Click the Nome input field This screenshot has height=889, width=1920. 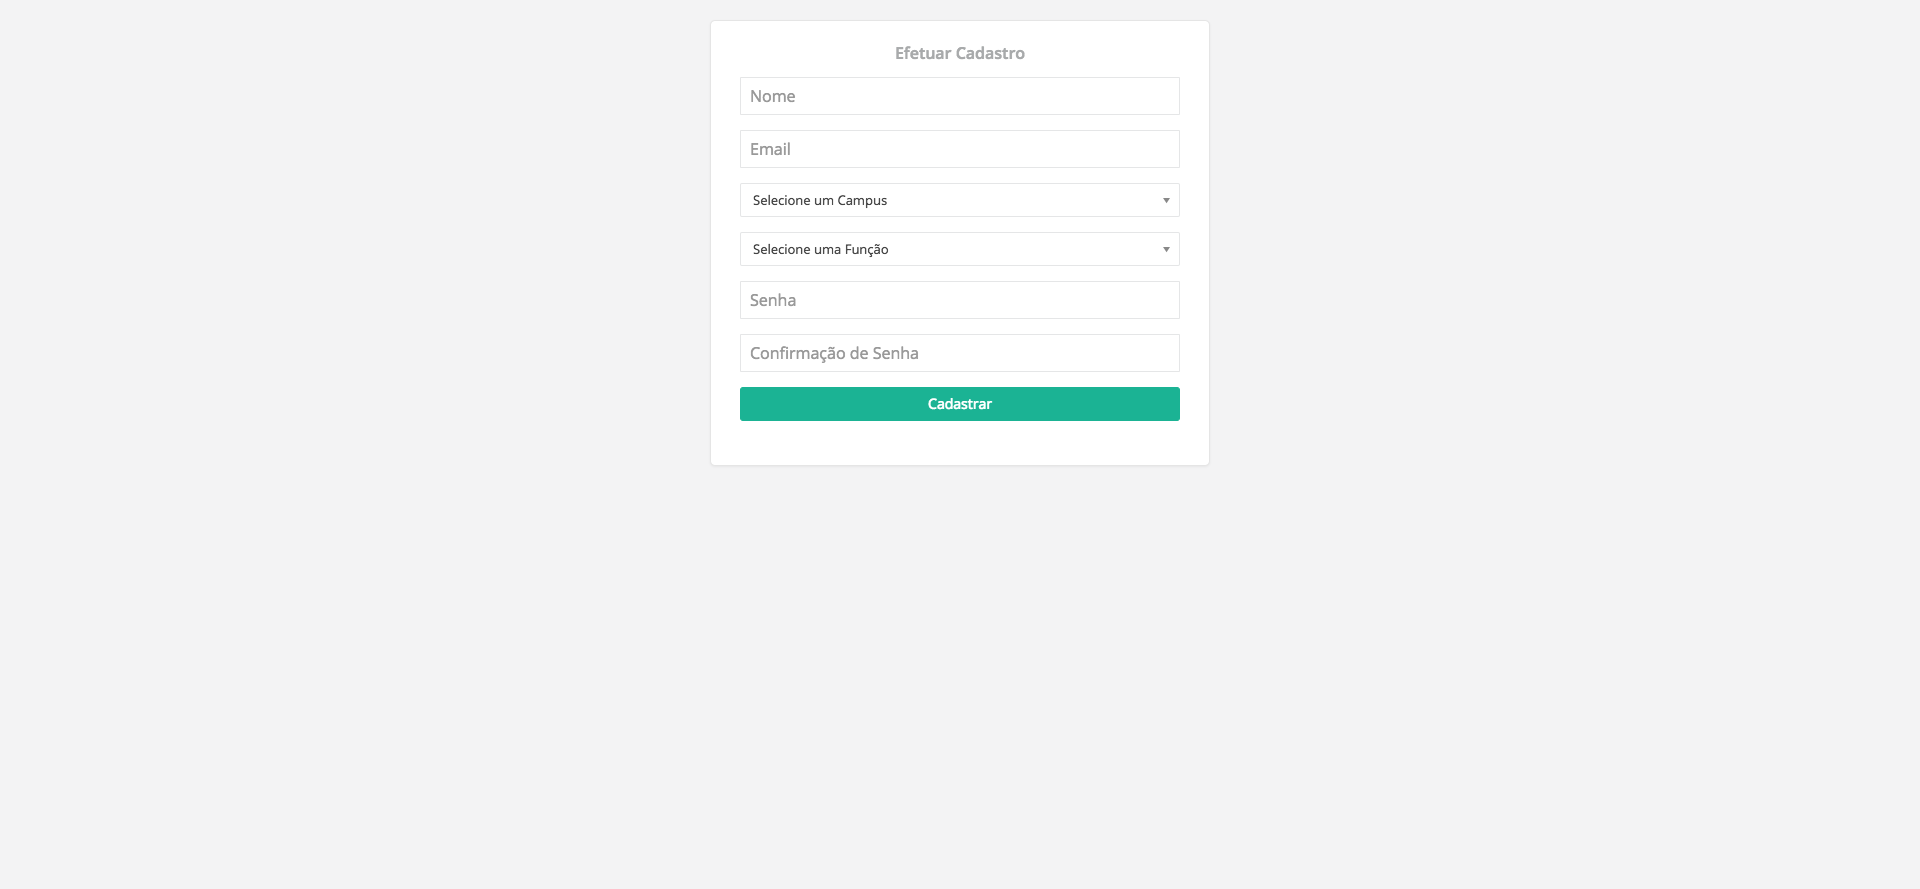pyautogui.click(x=960, y=96)
